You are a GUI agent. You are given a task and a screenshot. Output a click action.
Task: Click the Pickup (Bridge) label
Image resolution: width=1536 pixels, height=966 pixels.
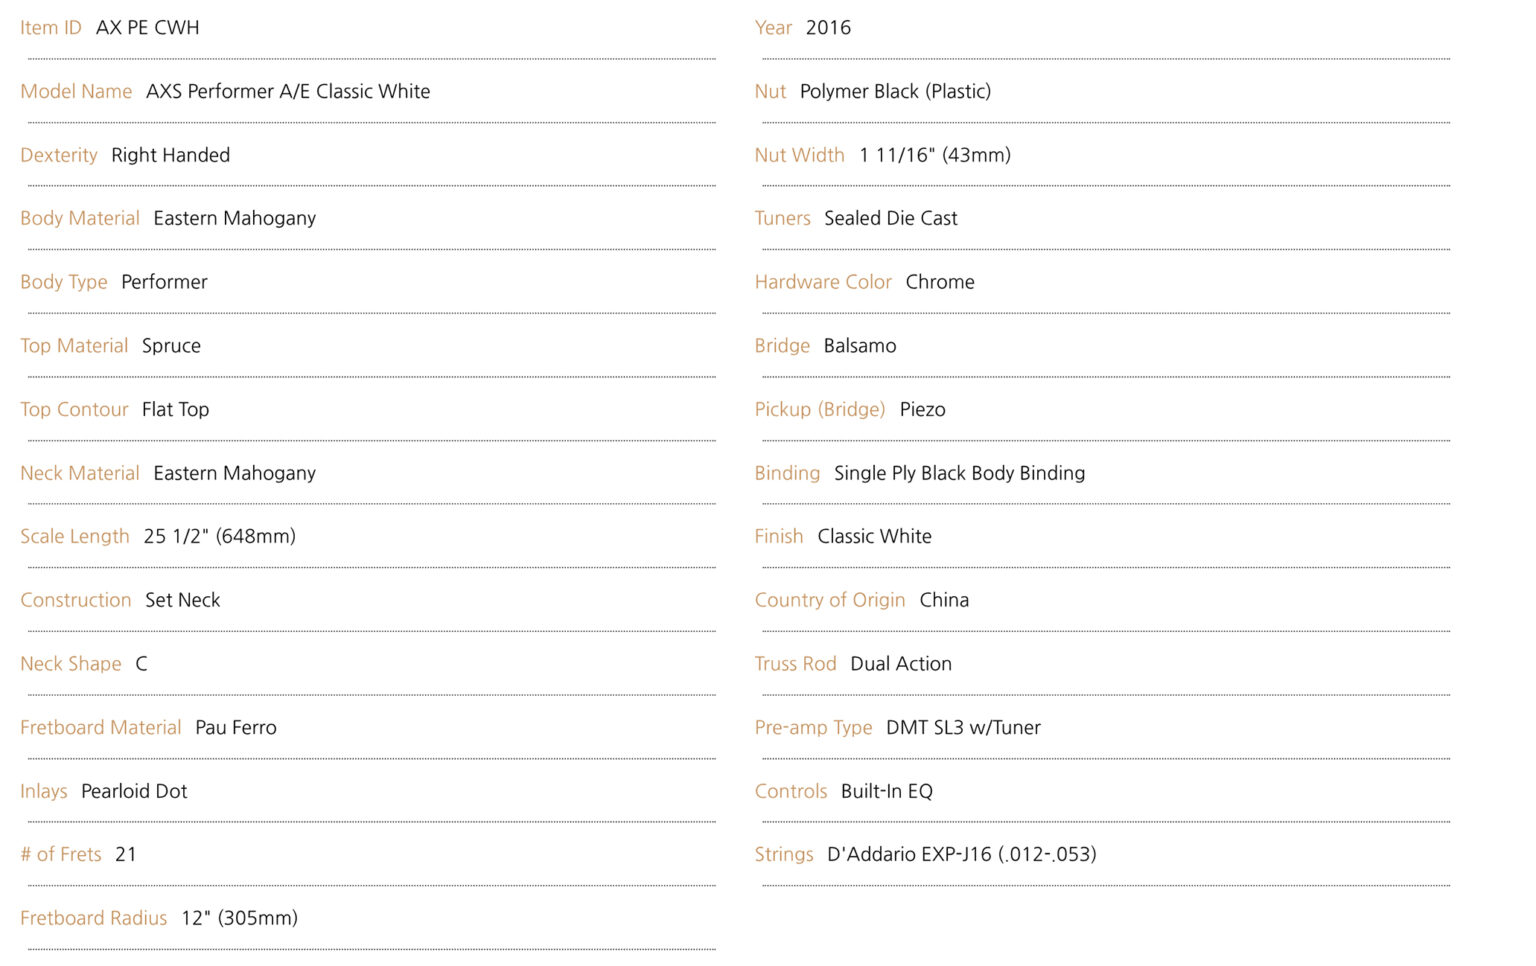pyautogui.click(x=820, y=410)
